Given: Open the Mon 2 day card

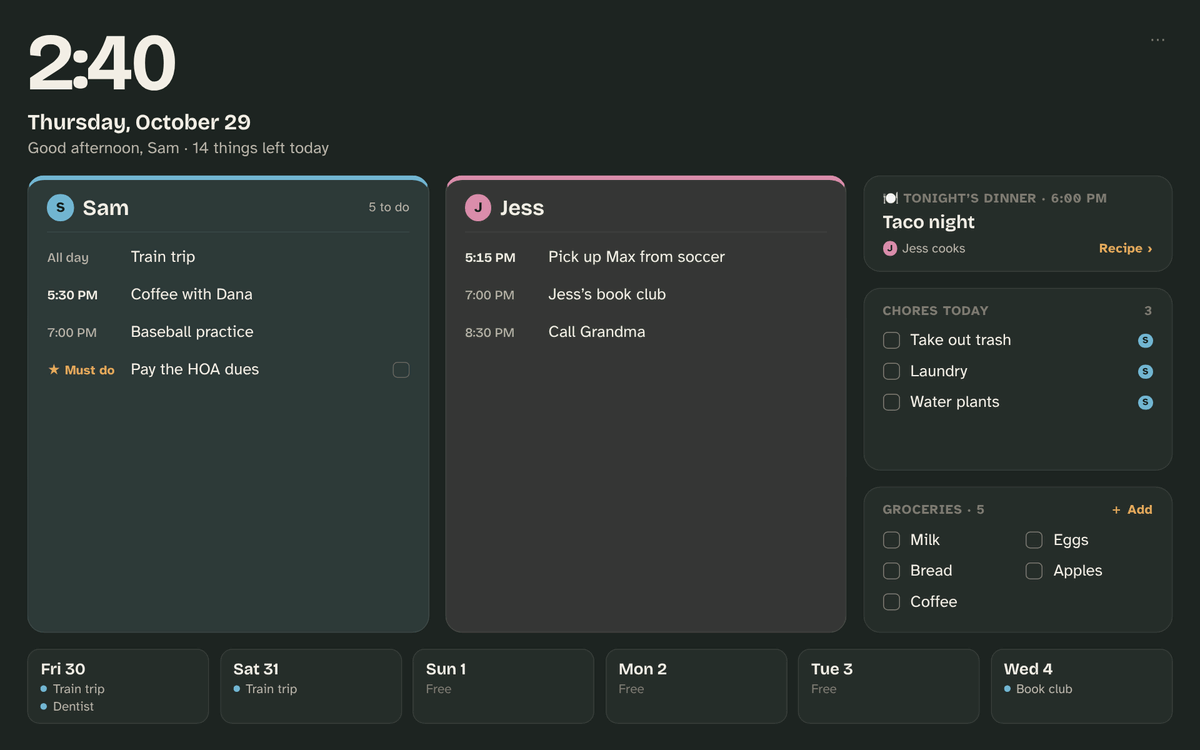Looking at the screenshot, I should [x=696, y=686].
